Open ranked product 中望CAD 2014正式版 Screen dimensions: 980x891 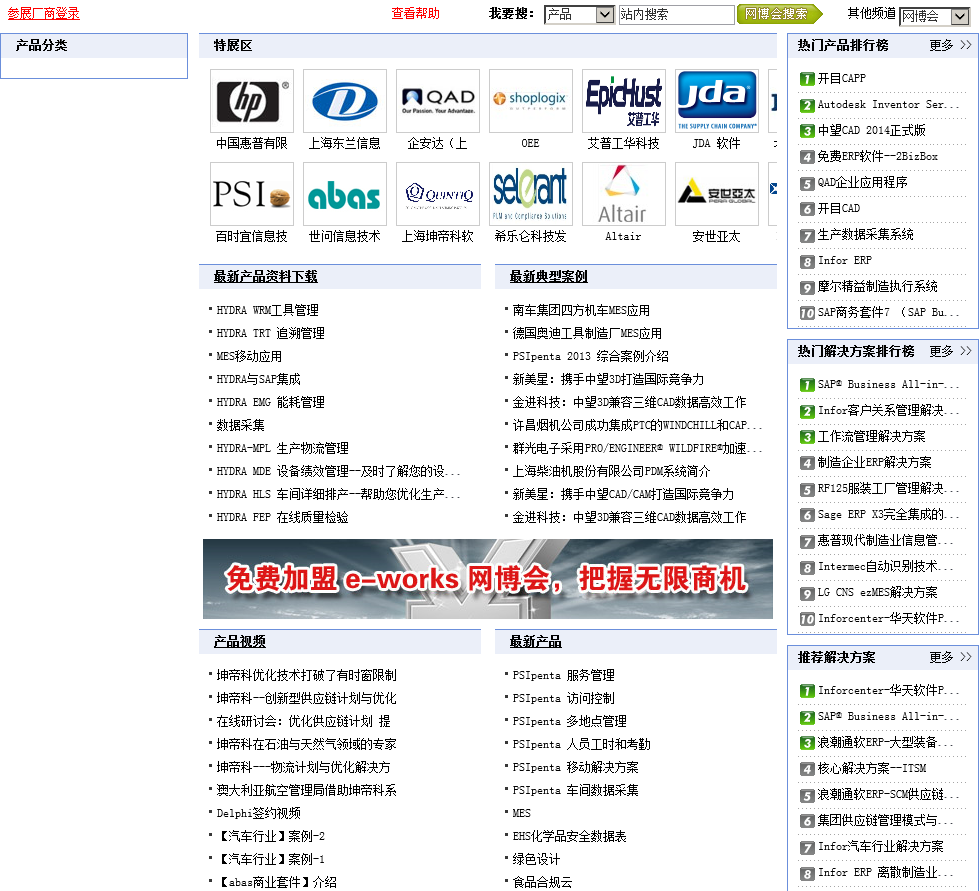coord(872,130)
